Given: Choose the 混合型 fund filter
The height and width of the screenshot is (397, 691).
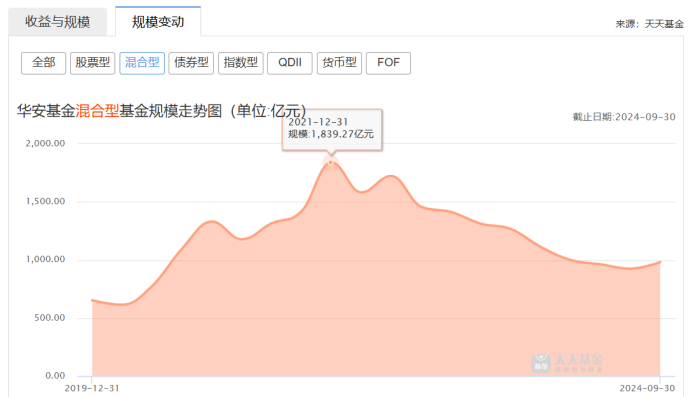Looking at the screenshot, I should (x=142, y=63).
